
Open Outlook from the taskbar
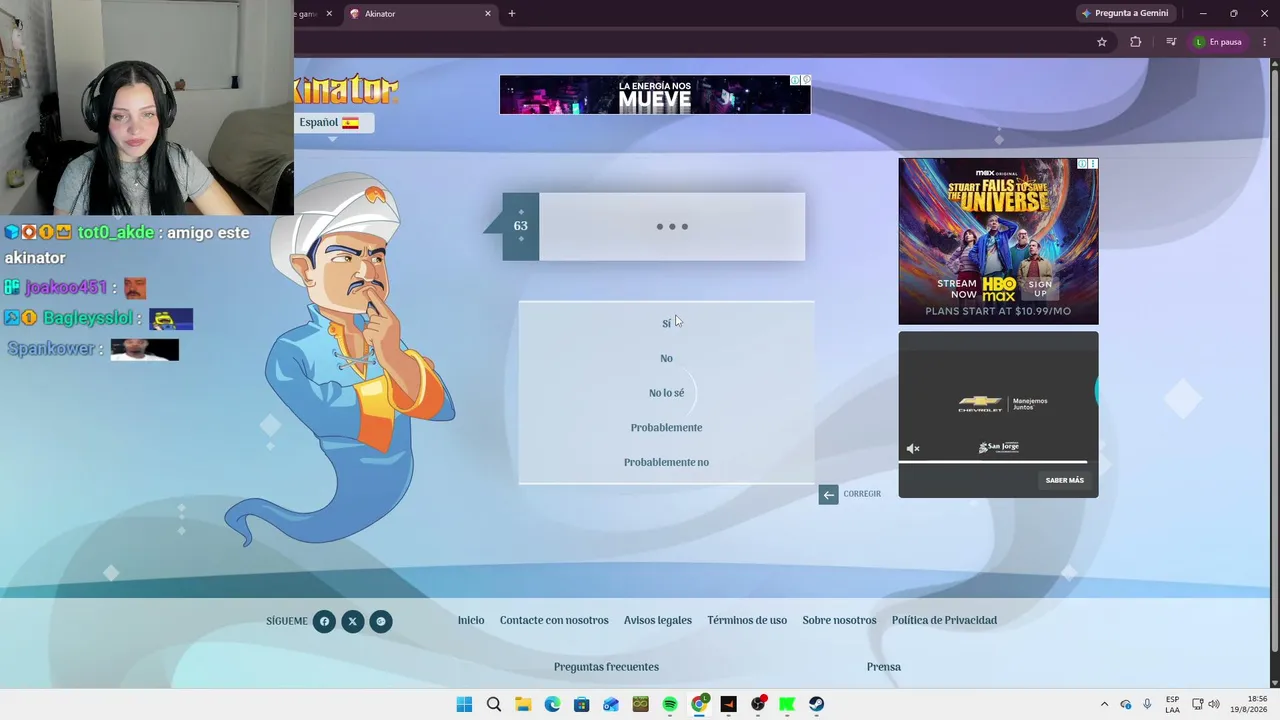[611, 704]
